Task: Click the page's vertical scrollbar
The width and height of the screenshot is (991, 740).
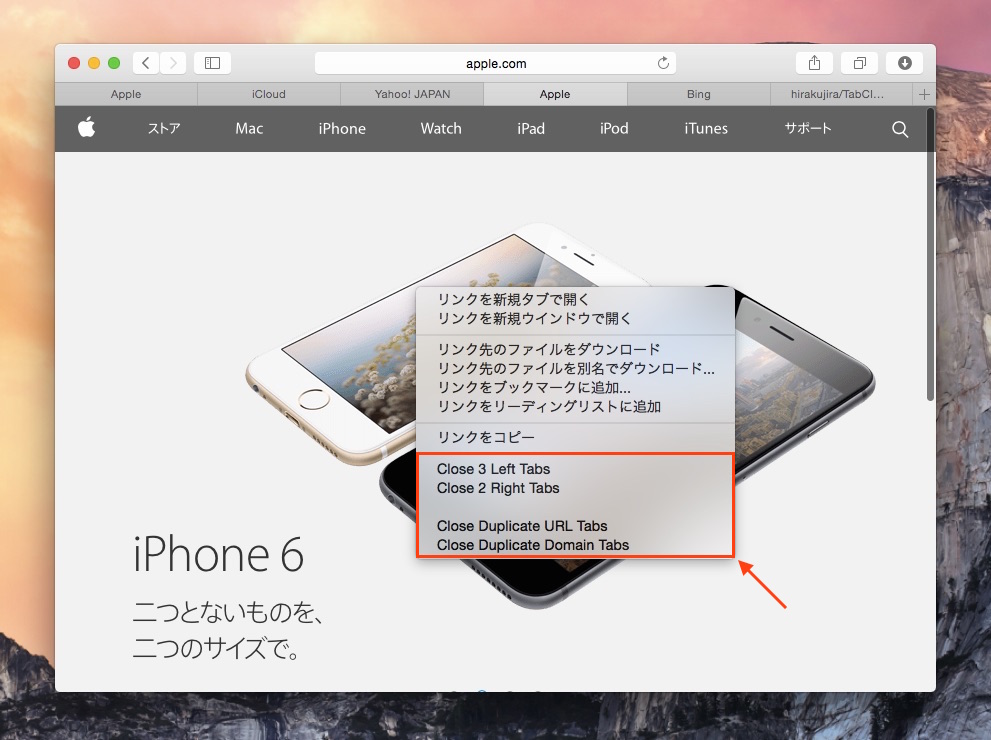Action: click(930, 255)
